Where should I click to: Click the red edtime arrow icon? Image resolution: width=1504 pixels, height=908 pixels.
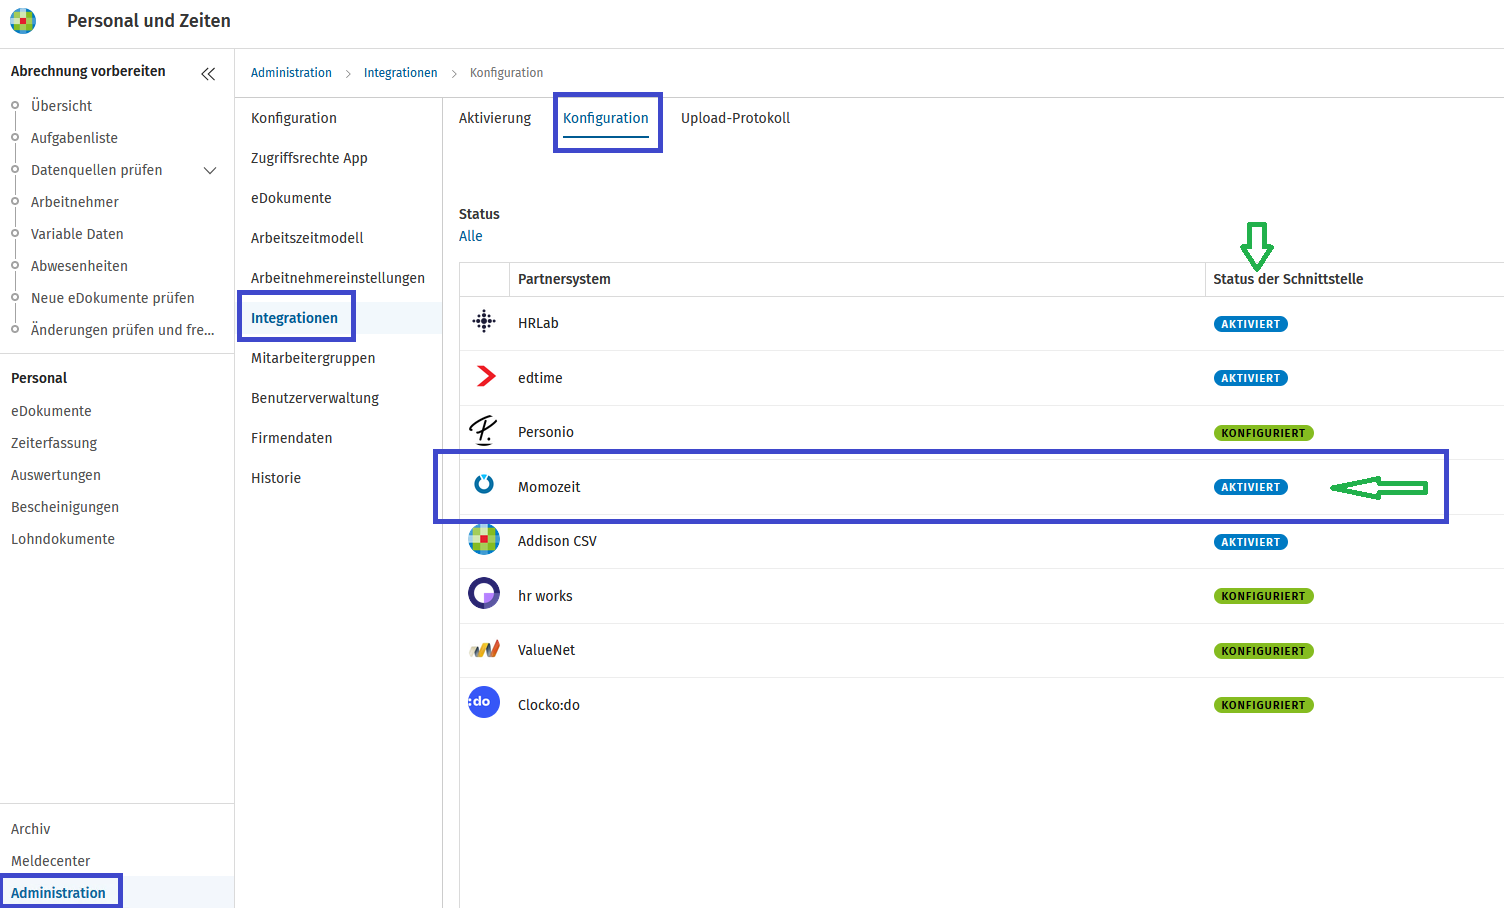pyautogui.click(x=486, y=376)
